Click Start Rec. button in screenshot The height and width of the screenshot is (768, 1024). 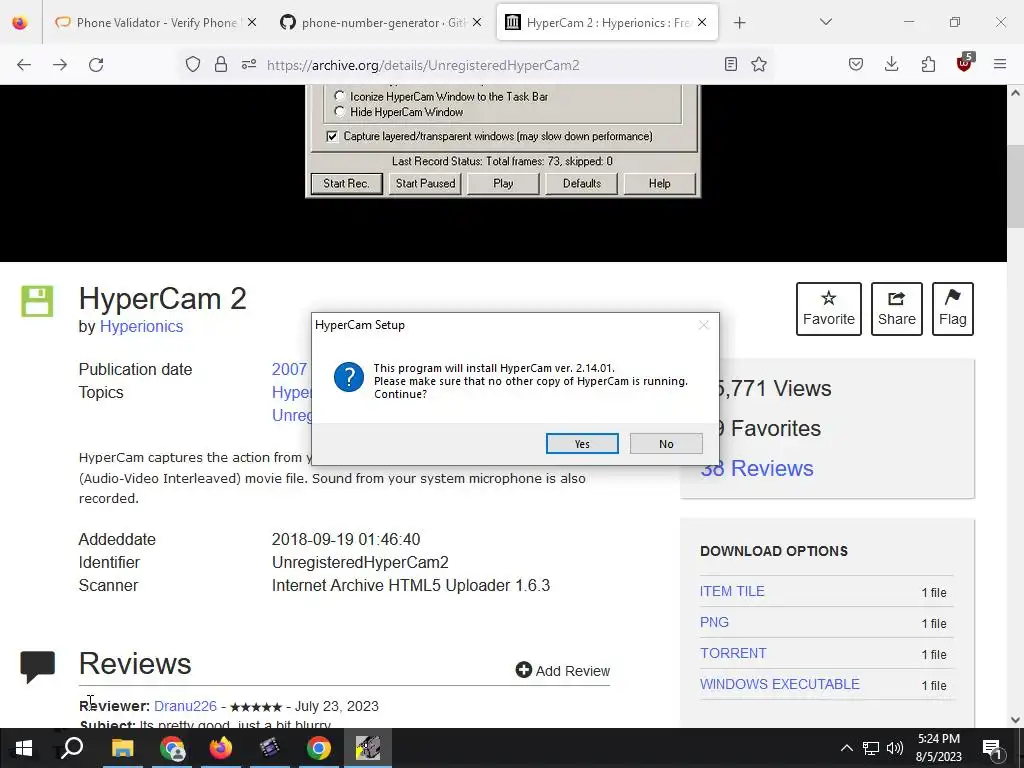(346, 184)
